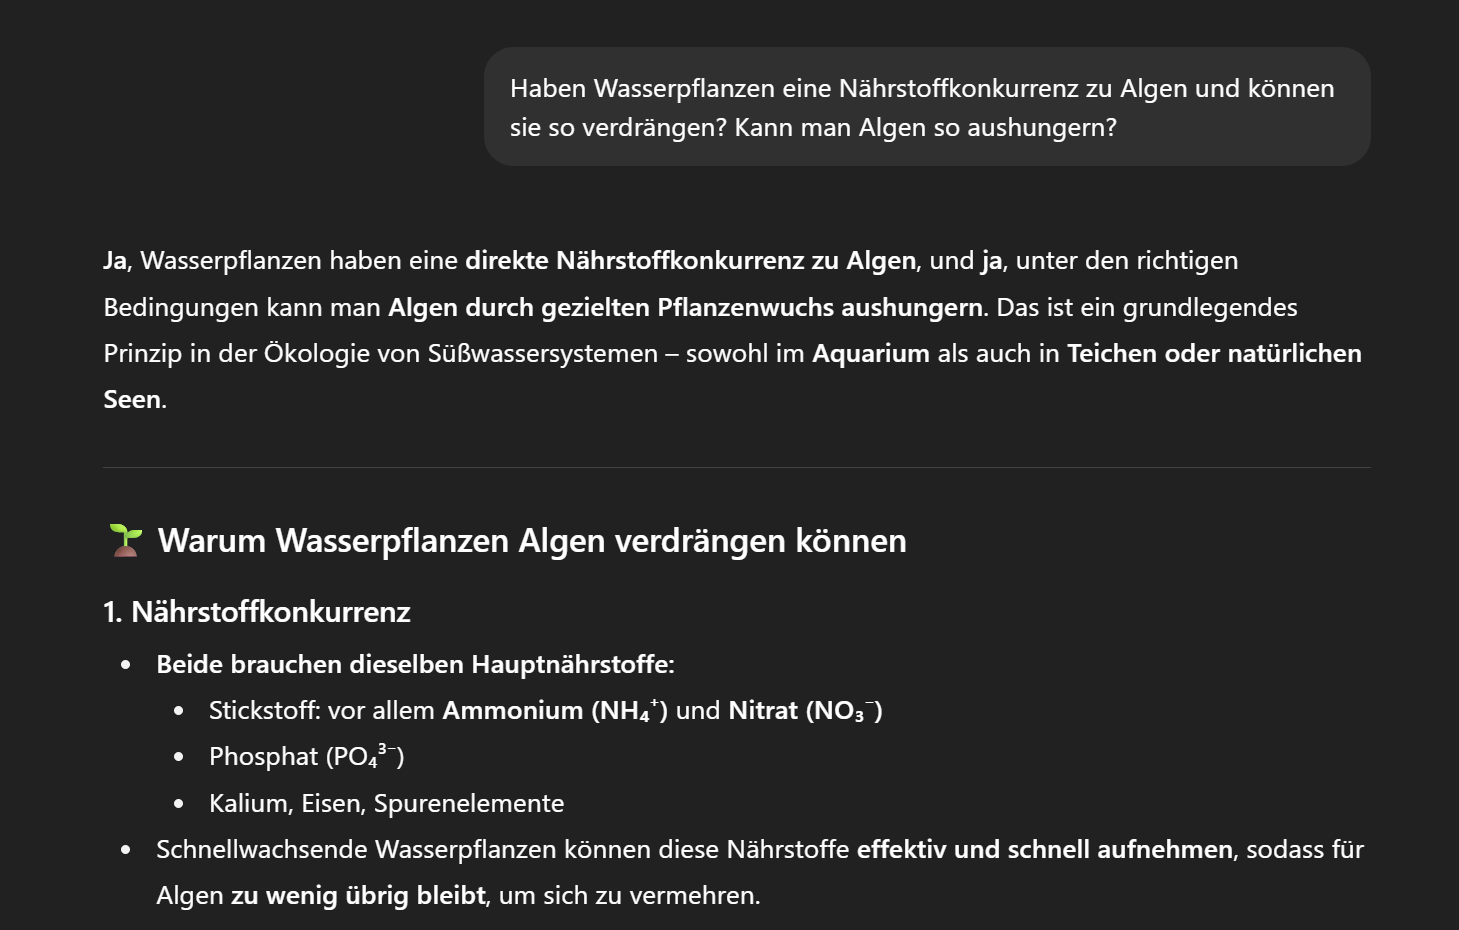Click bold phrase 'Teichen oder natürlichen'
Viewport: 1459px width, 930px height.
[1214, 354]
